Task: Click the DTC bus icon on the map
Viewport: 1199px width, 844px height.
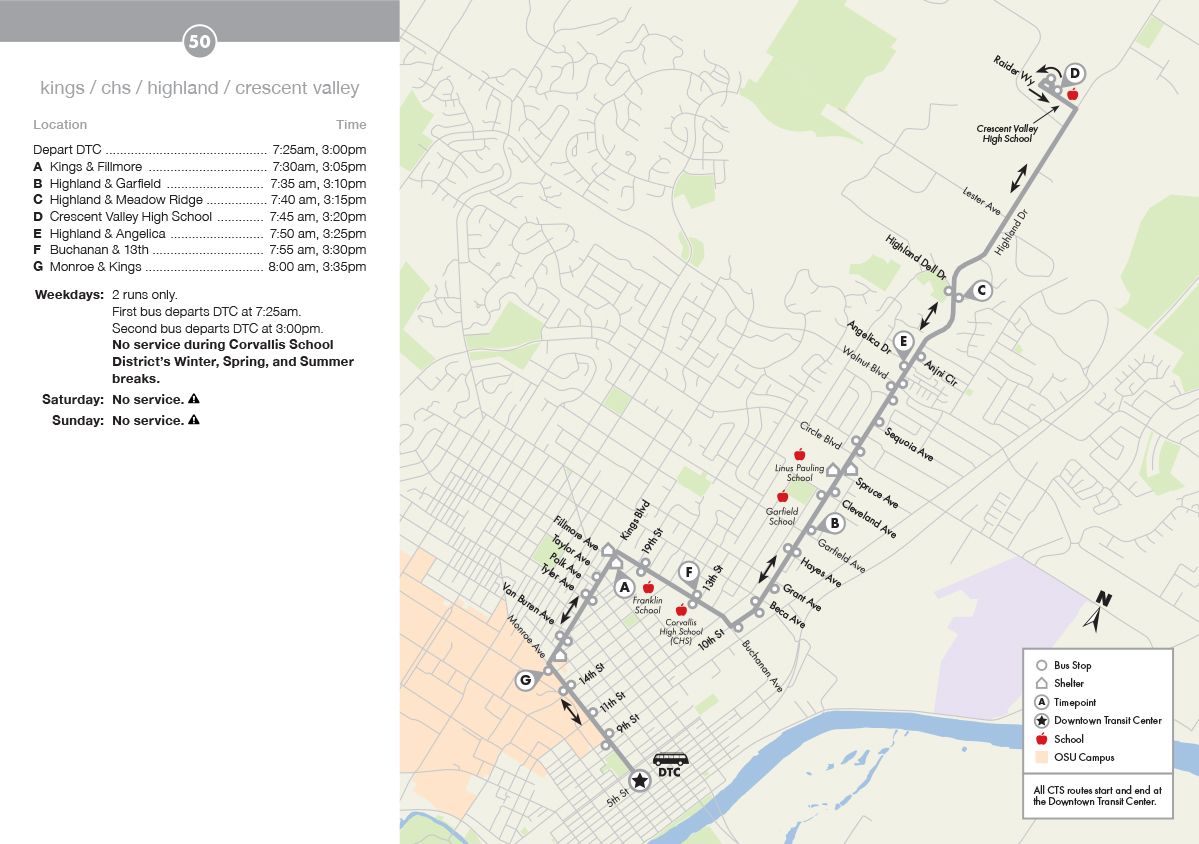Action: click(x=670, y=759)
